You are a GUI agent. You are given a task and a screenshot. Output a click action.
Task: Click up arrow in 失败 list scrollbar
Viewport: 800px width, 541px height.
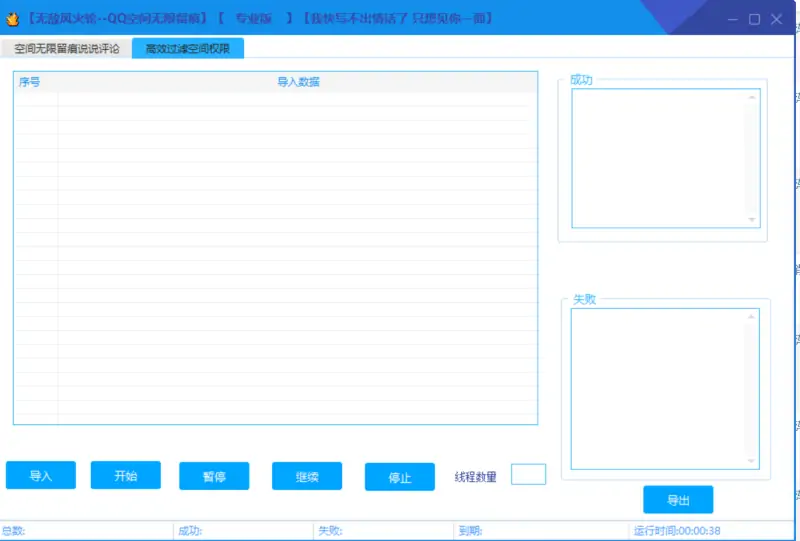(x=752, y=317)
